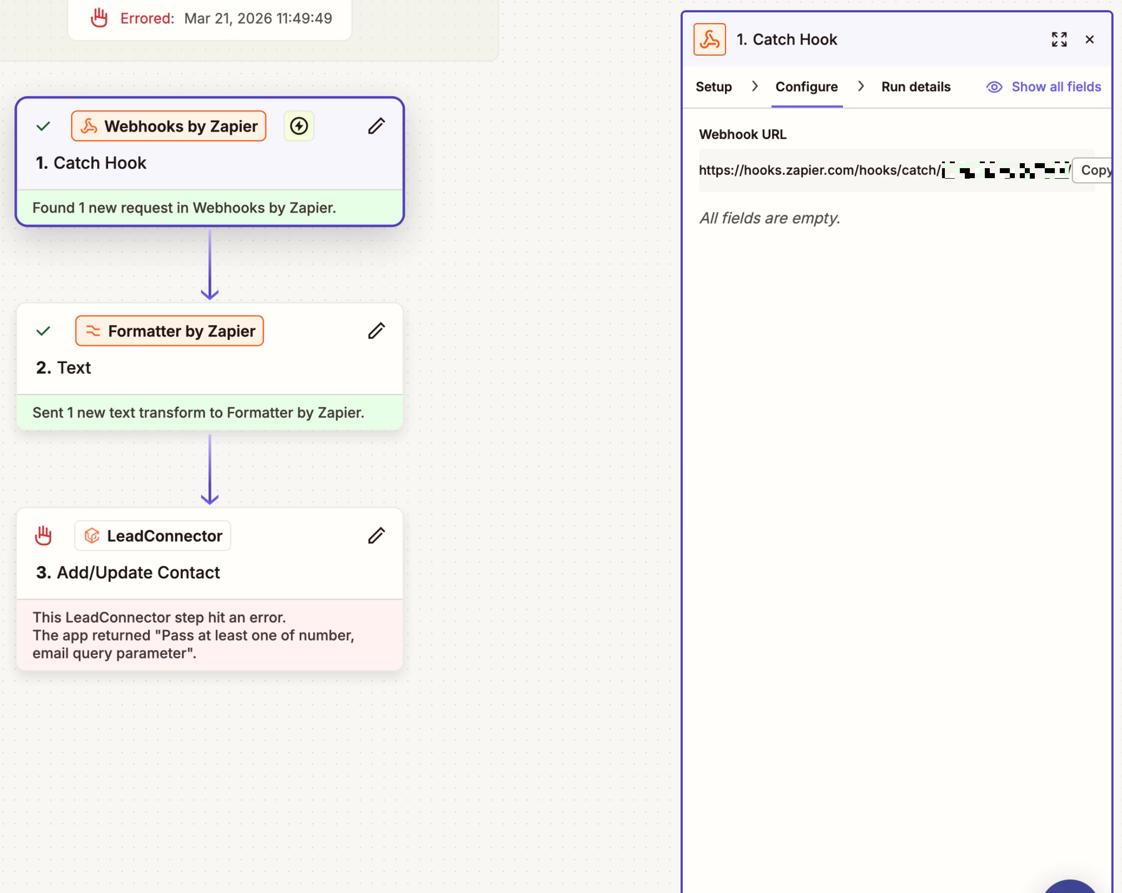Click the Formatter by Zapier app badge

pyautogui.click(x=170, y=331)
